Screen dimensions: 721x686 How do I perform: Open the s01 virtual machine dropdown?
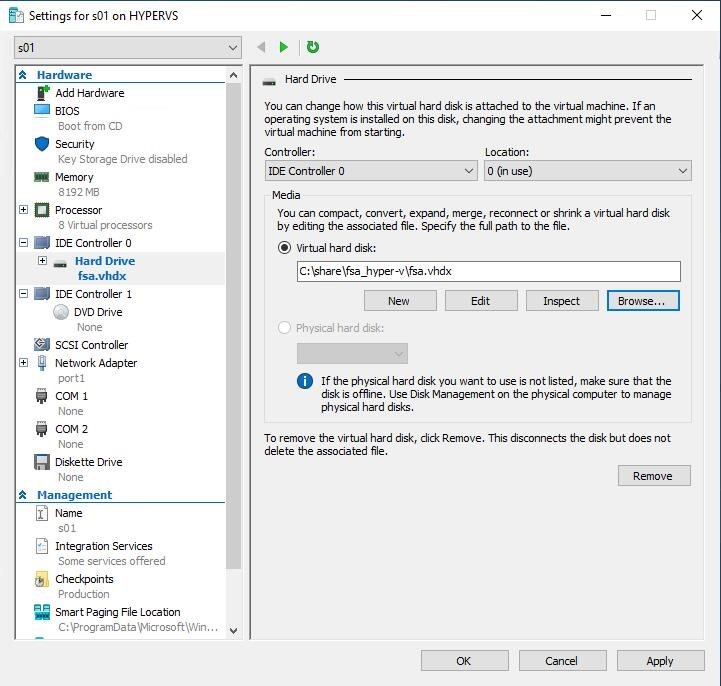pos(128,48)
